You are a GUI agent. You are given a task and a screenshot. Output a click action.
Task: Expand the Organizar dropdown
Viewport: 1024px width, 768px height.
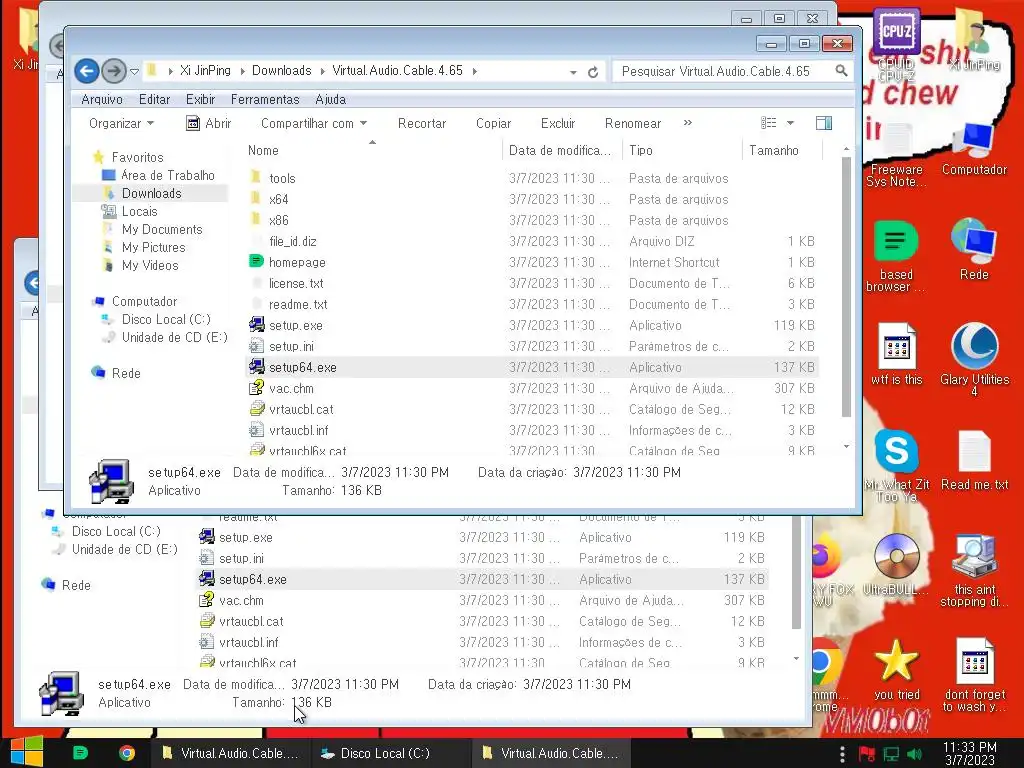coord(121,123)
